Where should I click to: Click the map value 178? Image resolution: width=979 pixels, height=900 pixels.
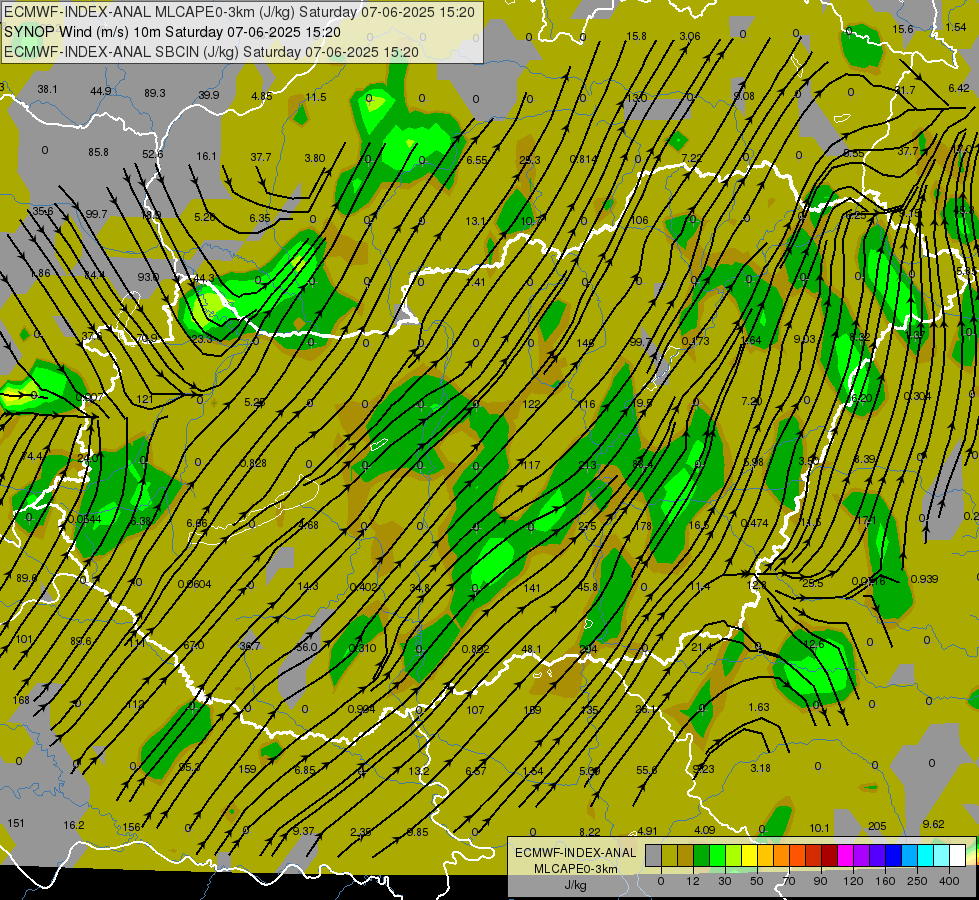[643, 527]
